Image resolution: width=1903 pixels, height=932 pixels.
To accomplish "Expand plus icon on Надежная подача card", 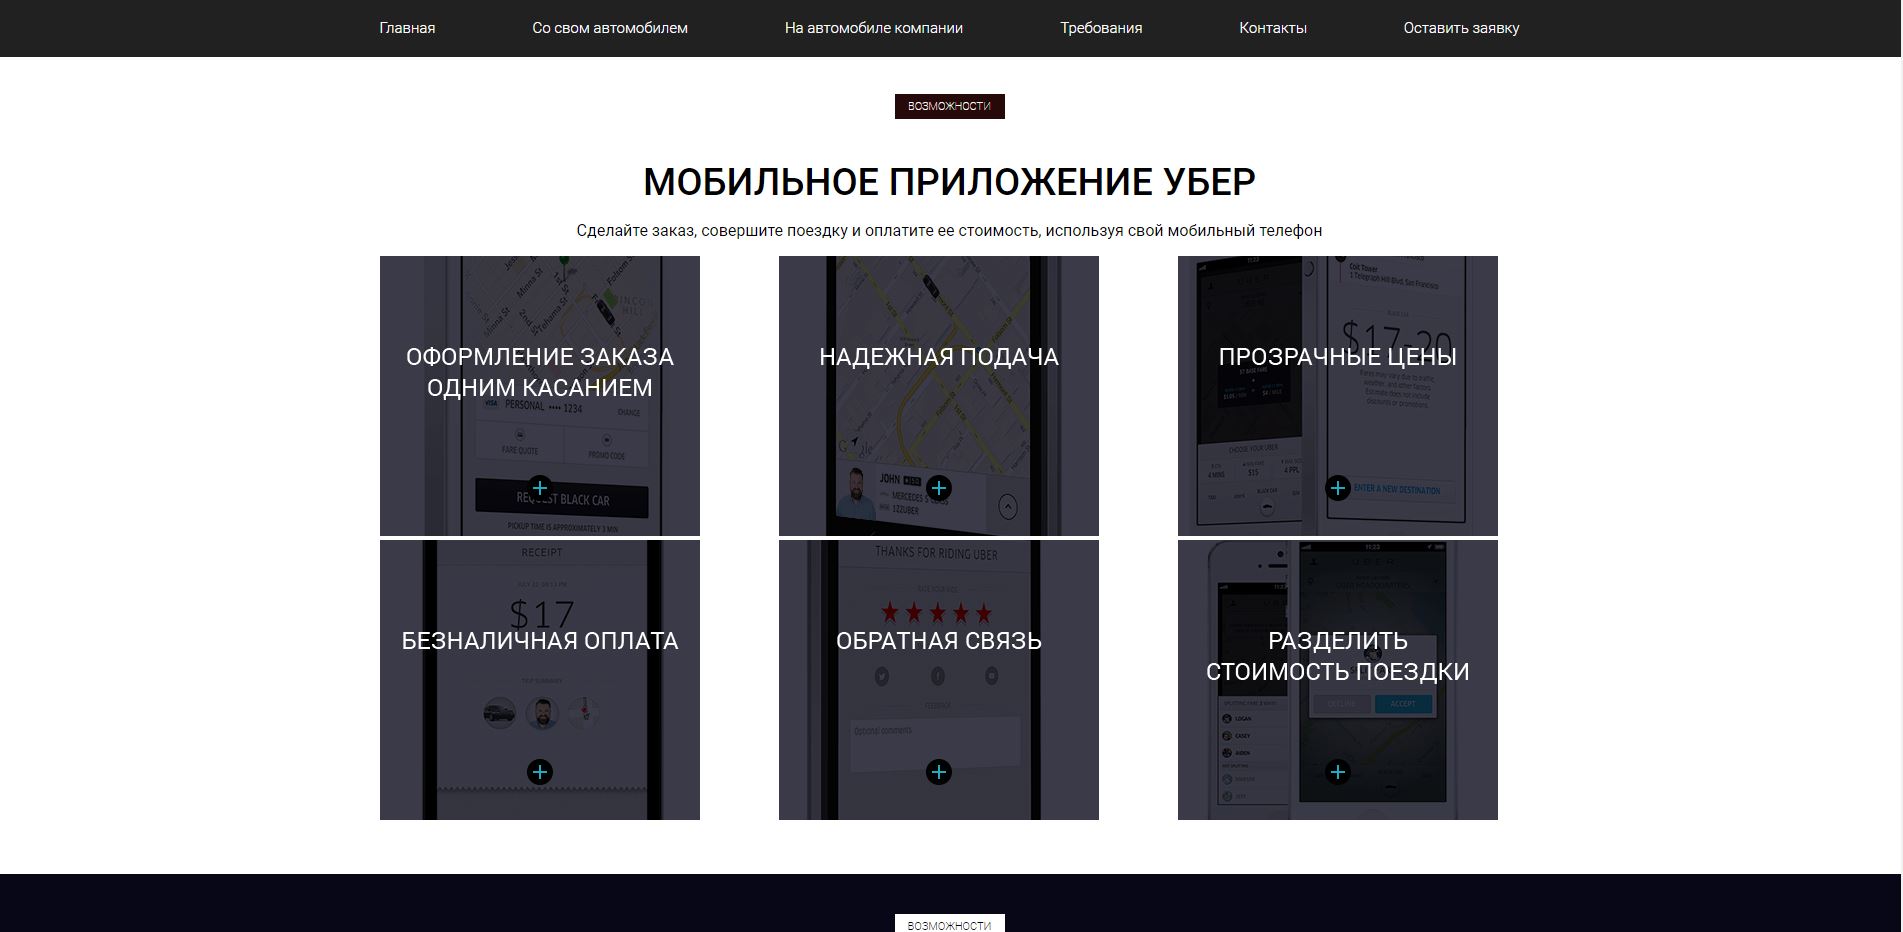I will (939, 488).
